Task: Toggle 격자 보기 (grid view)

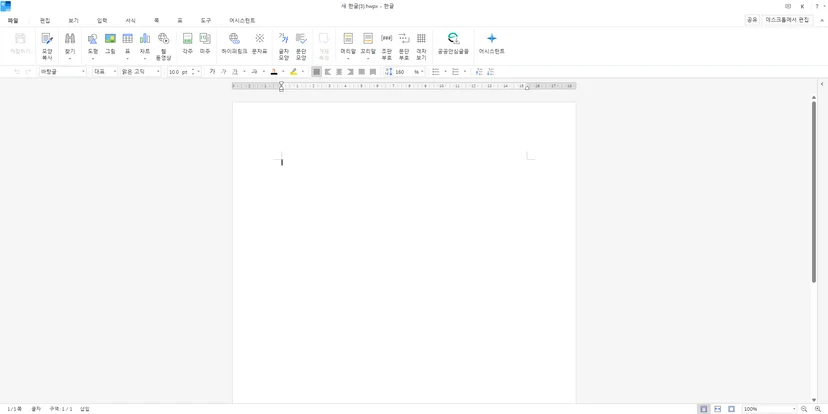Action: tap(421, 46)
